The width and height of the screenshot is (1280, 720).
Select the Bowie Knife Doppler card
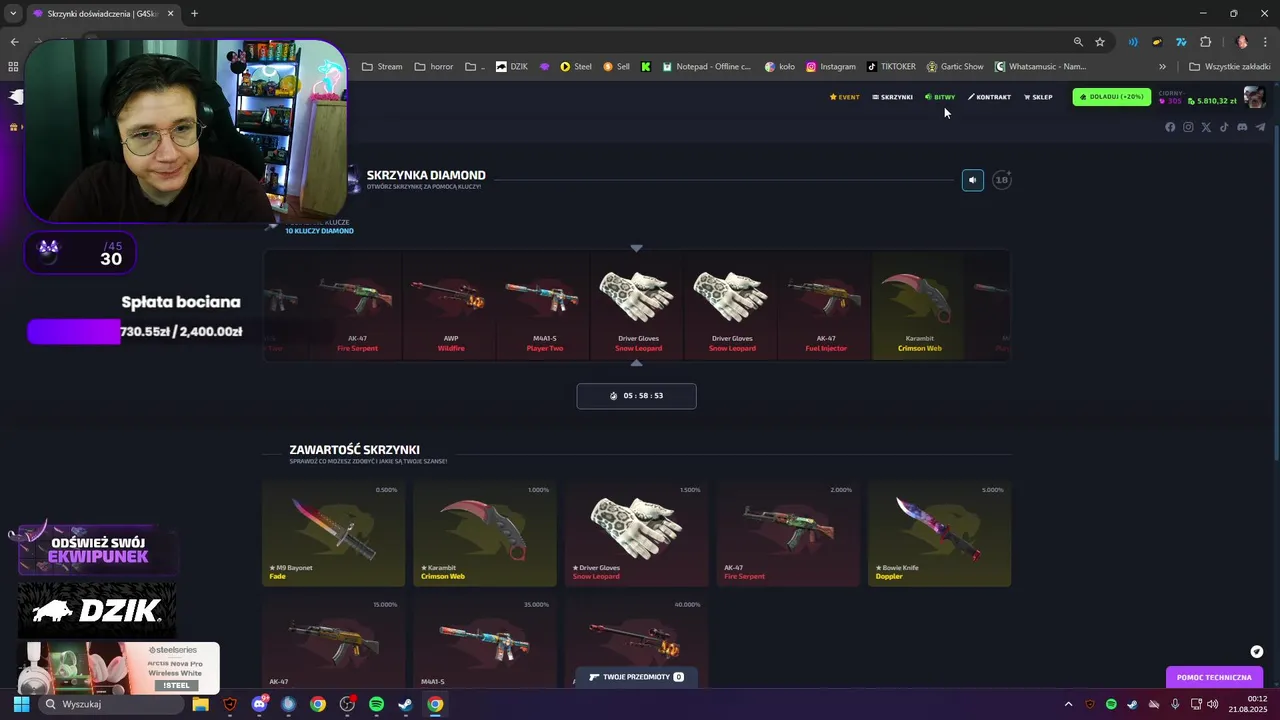[x=939, y=534]
